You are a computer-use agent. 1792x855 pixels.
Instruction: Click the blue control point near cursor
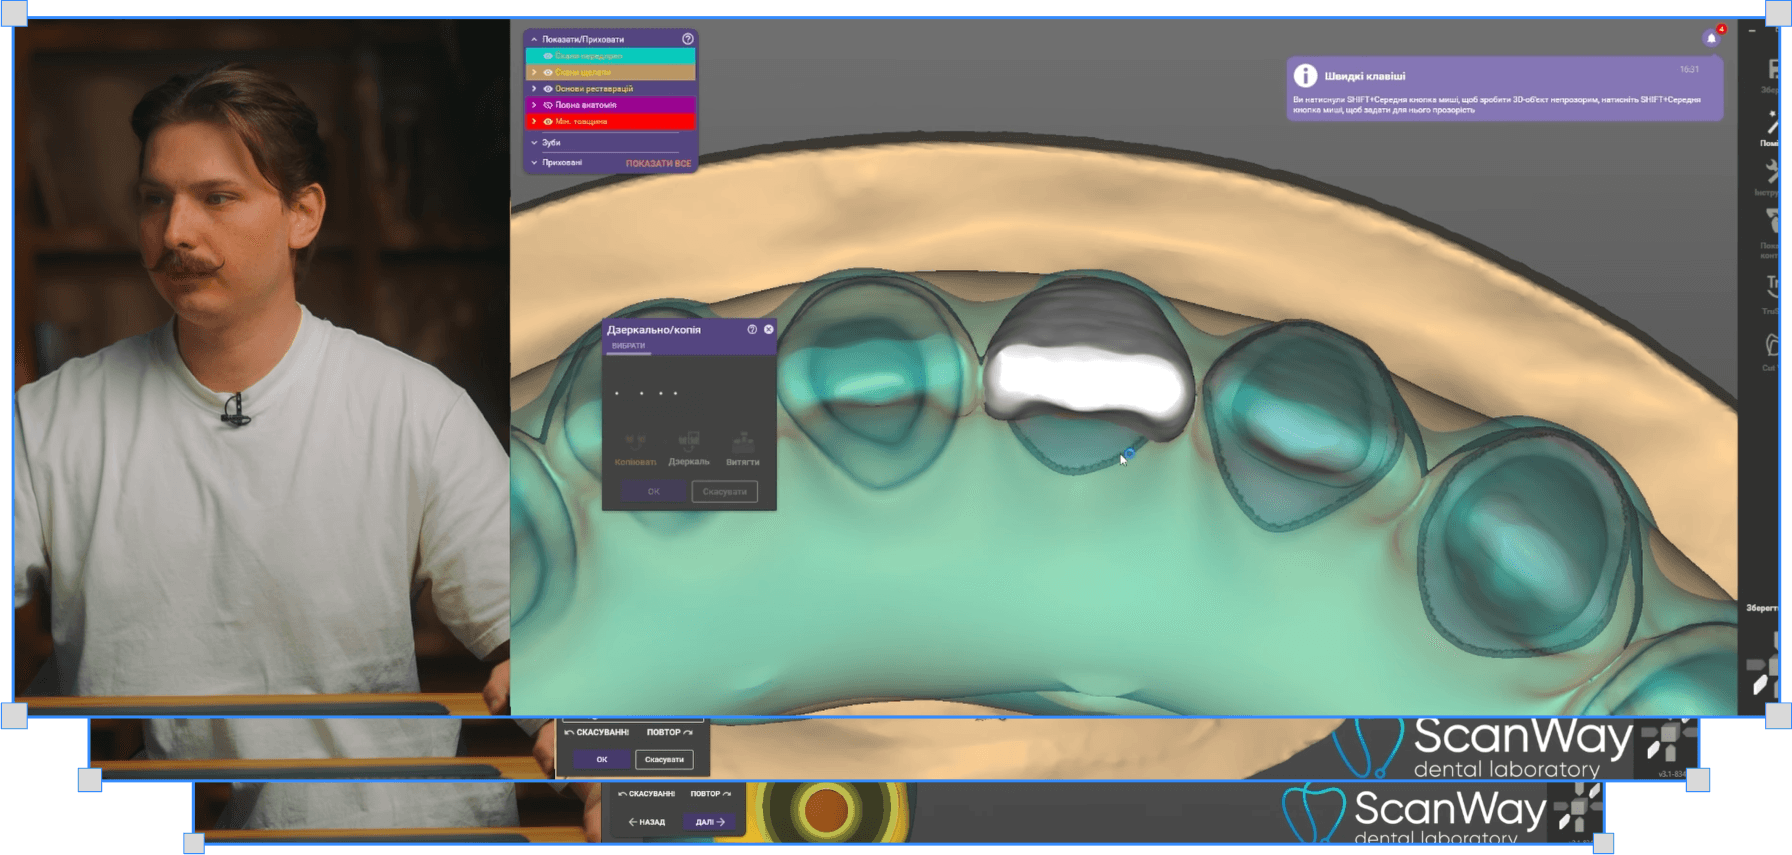1129,453
